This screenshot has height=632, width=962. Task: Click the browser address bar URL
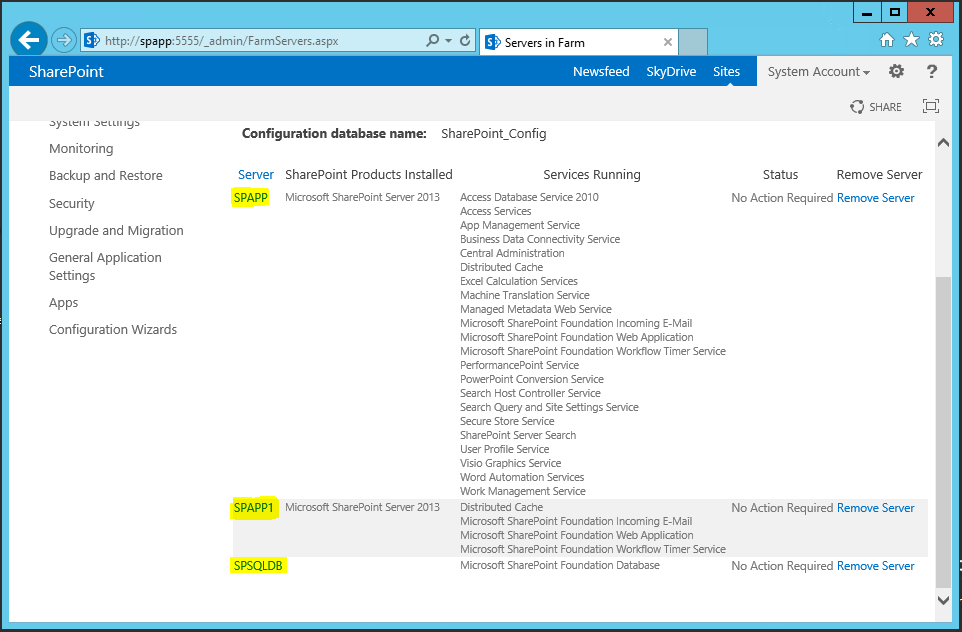(221, 41)
